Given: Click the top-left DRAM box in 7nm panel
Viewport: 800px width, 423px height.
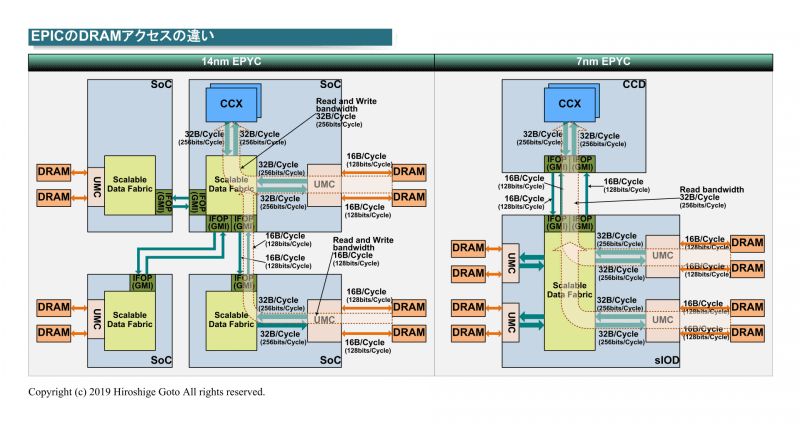Looking at the screenshot, I should 468,248.
